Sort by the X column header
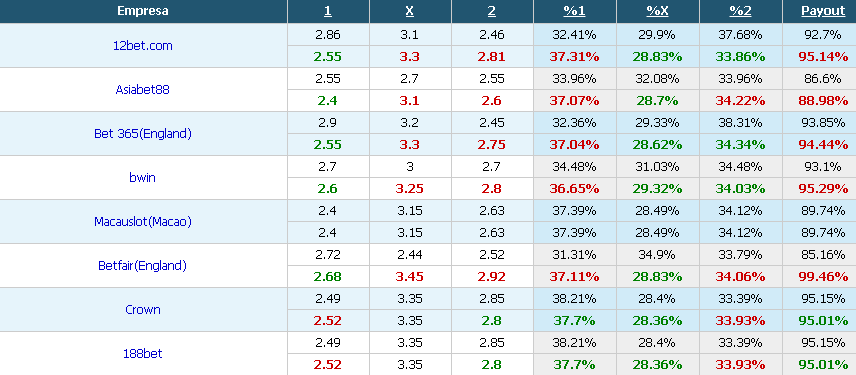Image resolution: width=856 pixels, height=375 pixels. coord(410,11)
